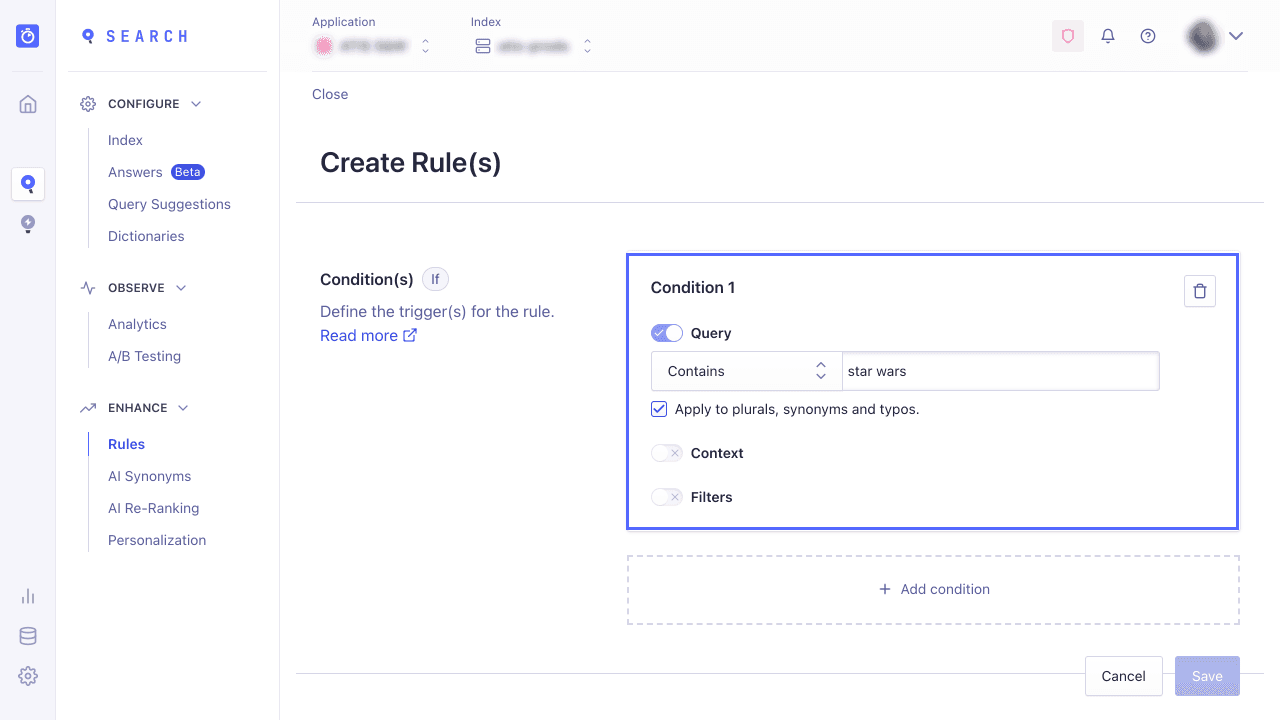Viewport: 1280px width, 720px height.
Task: Click the If badge next to Condition(s)
Action: click(435, 279)
